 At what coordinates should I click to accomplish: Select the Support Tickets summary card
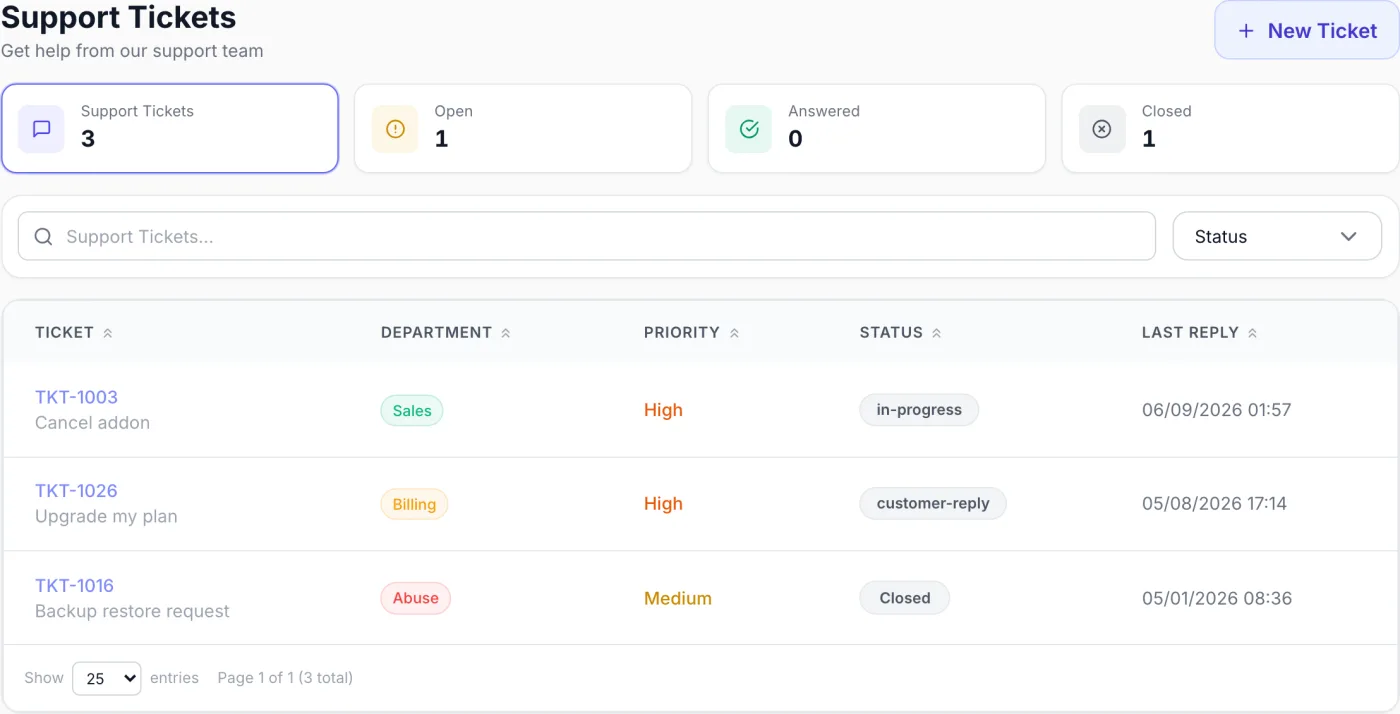(x=170, y=128)
